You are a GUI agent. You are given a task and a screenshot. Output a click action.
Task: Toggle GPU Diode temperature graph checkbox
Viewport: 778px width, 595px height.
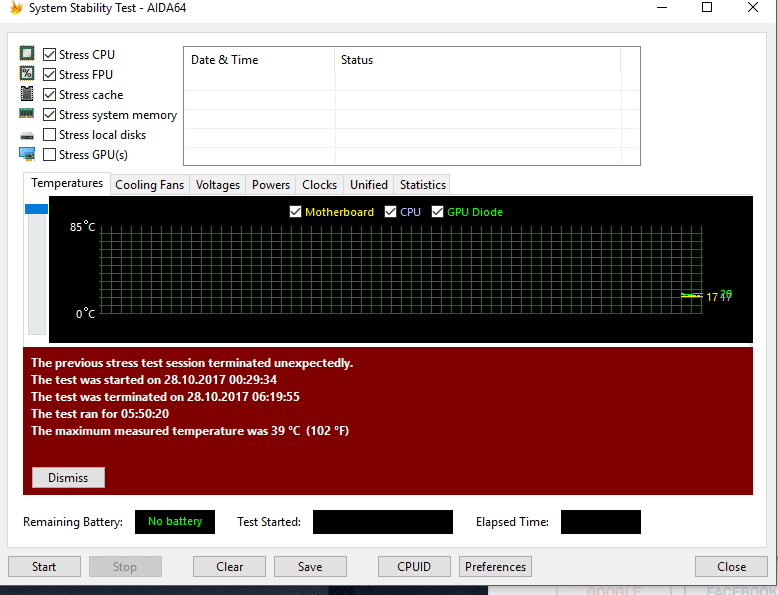pos(437,212)
